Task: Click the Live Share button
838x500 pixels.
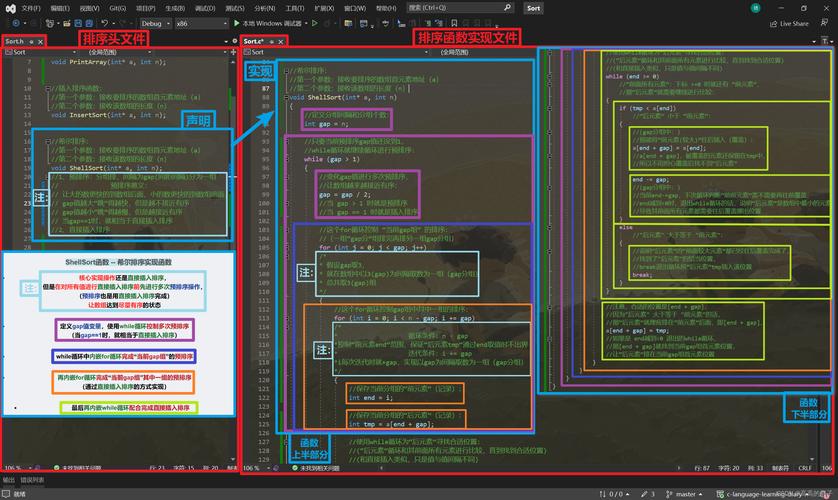Action: click(789, 24)
